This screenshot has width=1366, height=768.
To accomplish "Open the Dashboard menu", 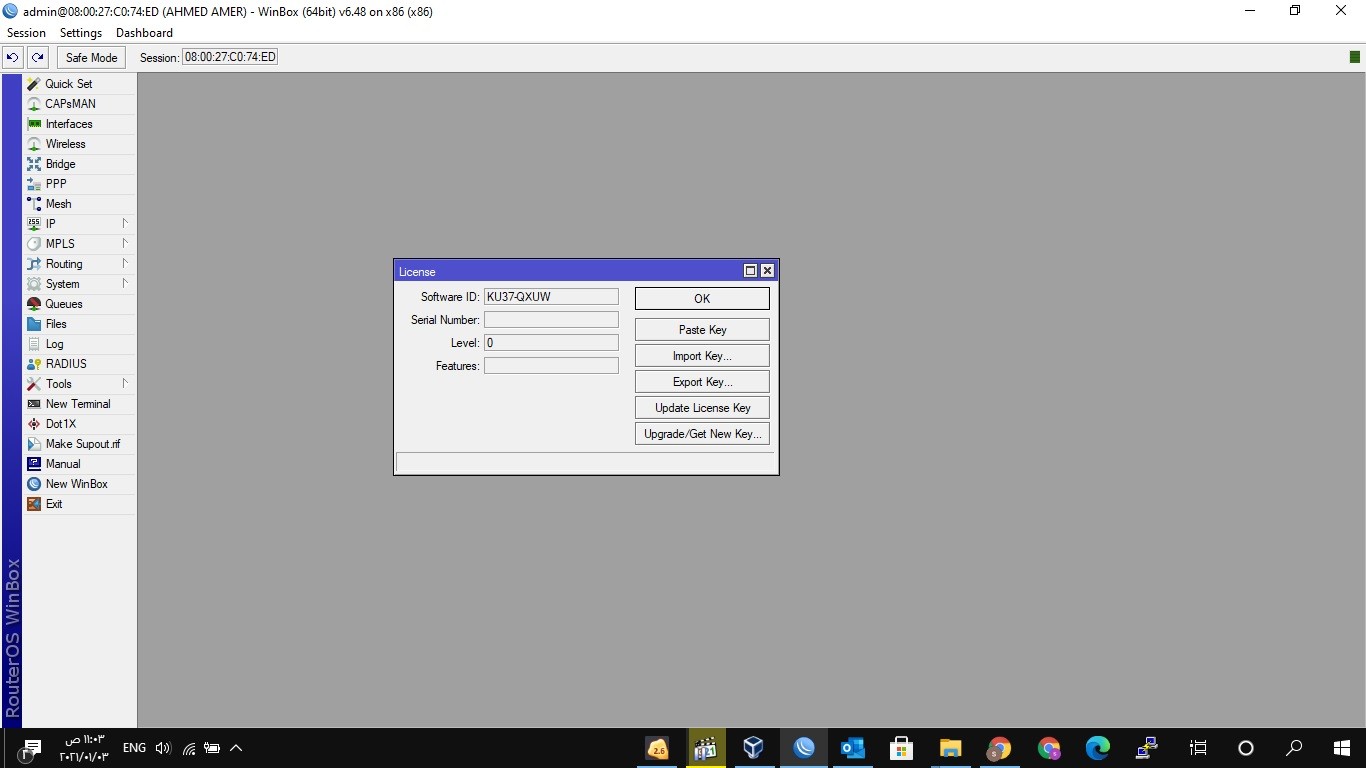I will pos(144,33).
